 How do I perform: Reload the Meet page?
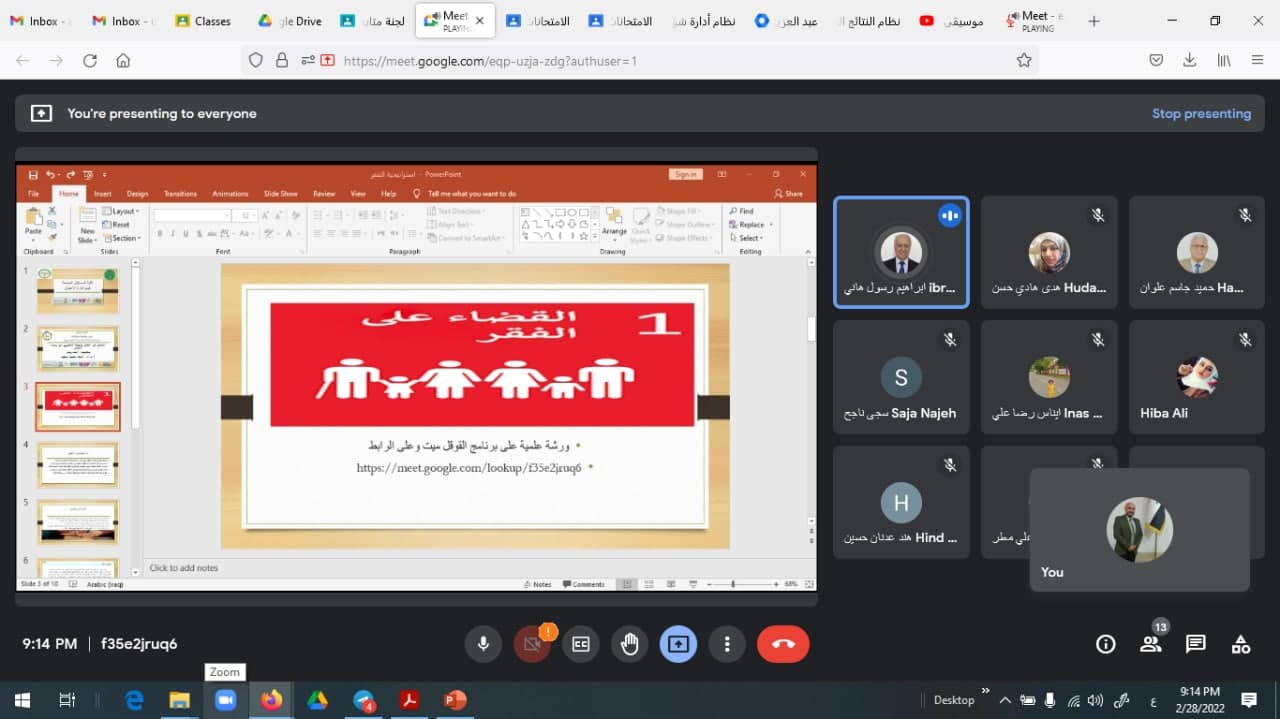90,61
